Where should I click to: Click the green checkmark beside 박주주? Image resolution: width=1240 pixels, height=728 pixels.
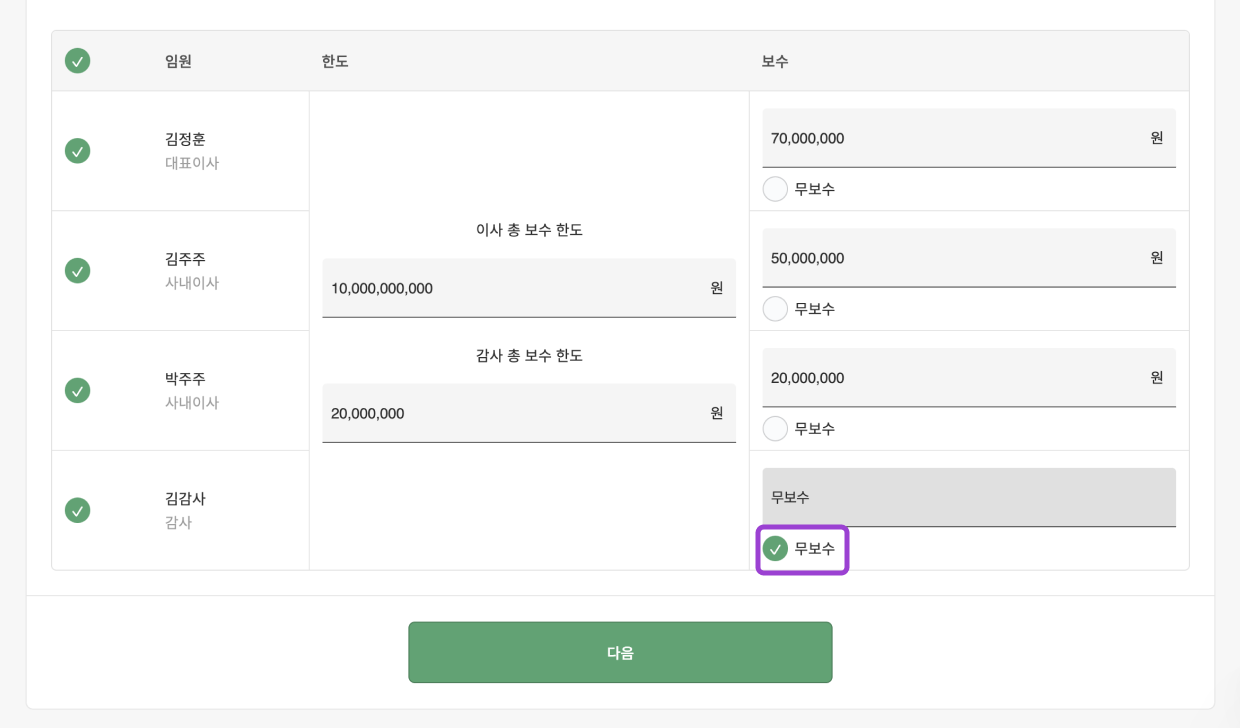(x=77, y=390)
